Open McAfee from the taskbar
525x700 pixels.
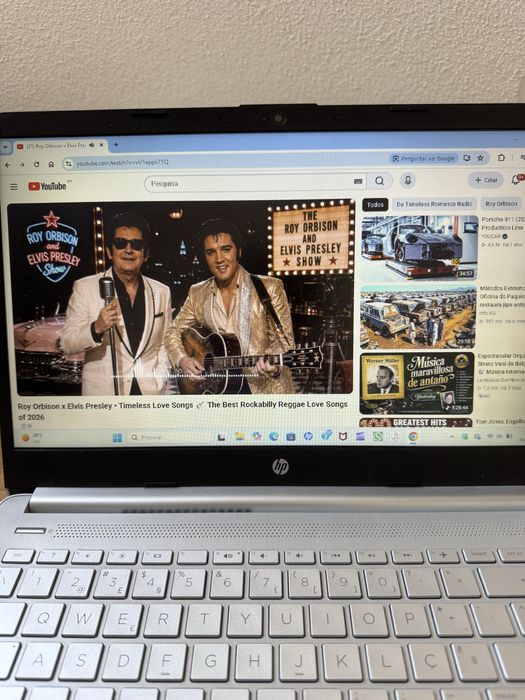click(x=342, y=436)
